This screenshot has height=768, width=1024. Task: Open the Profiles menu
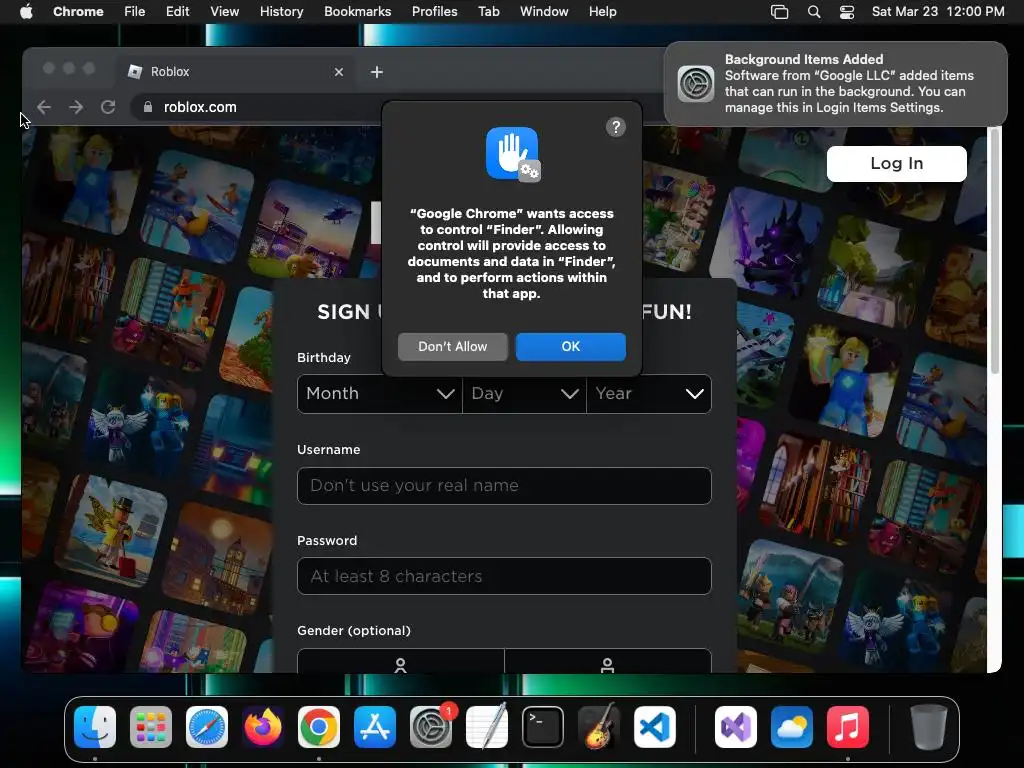pyautogui.click(x=434, y=12)
